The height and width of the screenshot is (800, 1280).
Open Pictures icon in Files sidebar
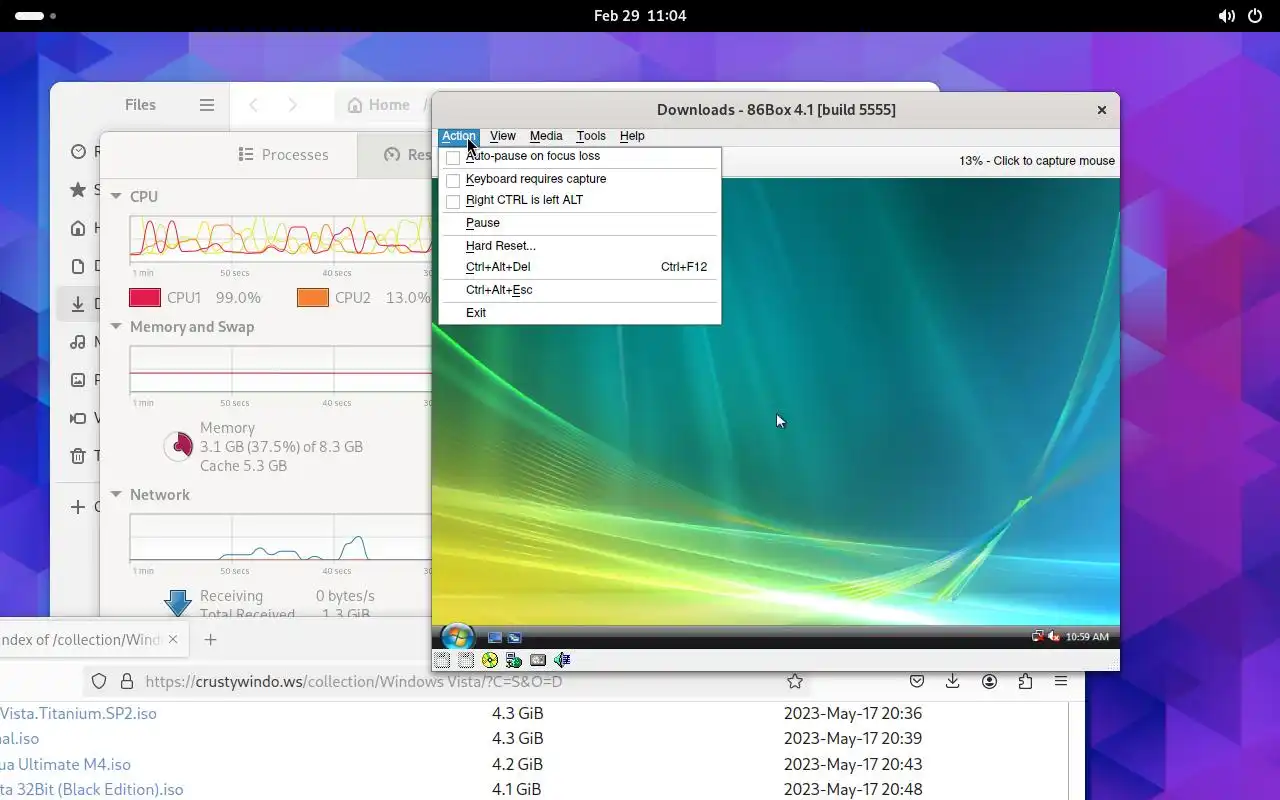click(78, 380)
